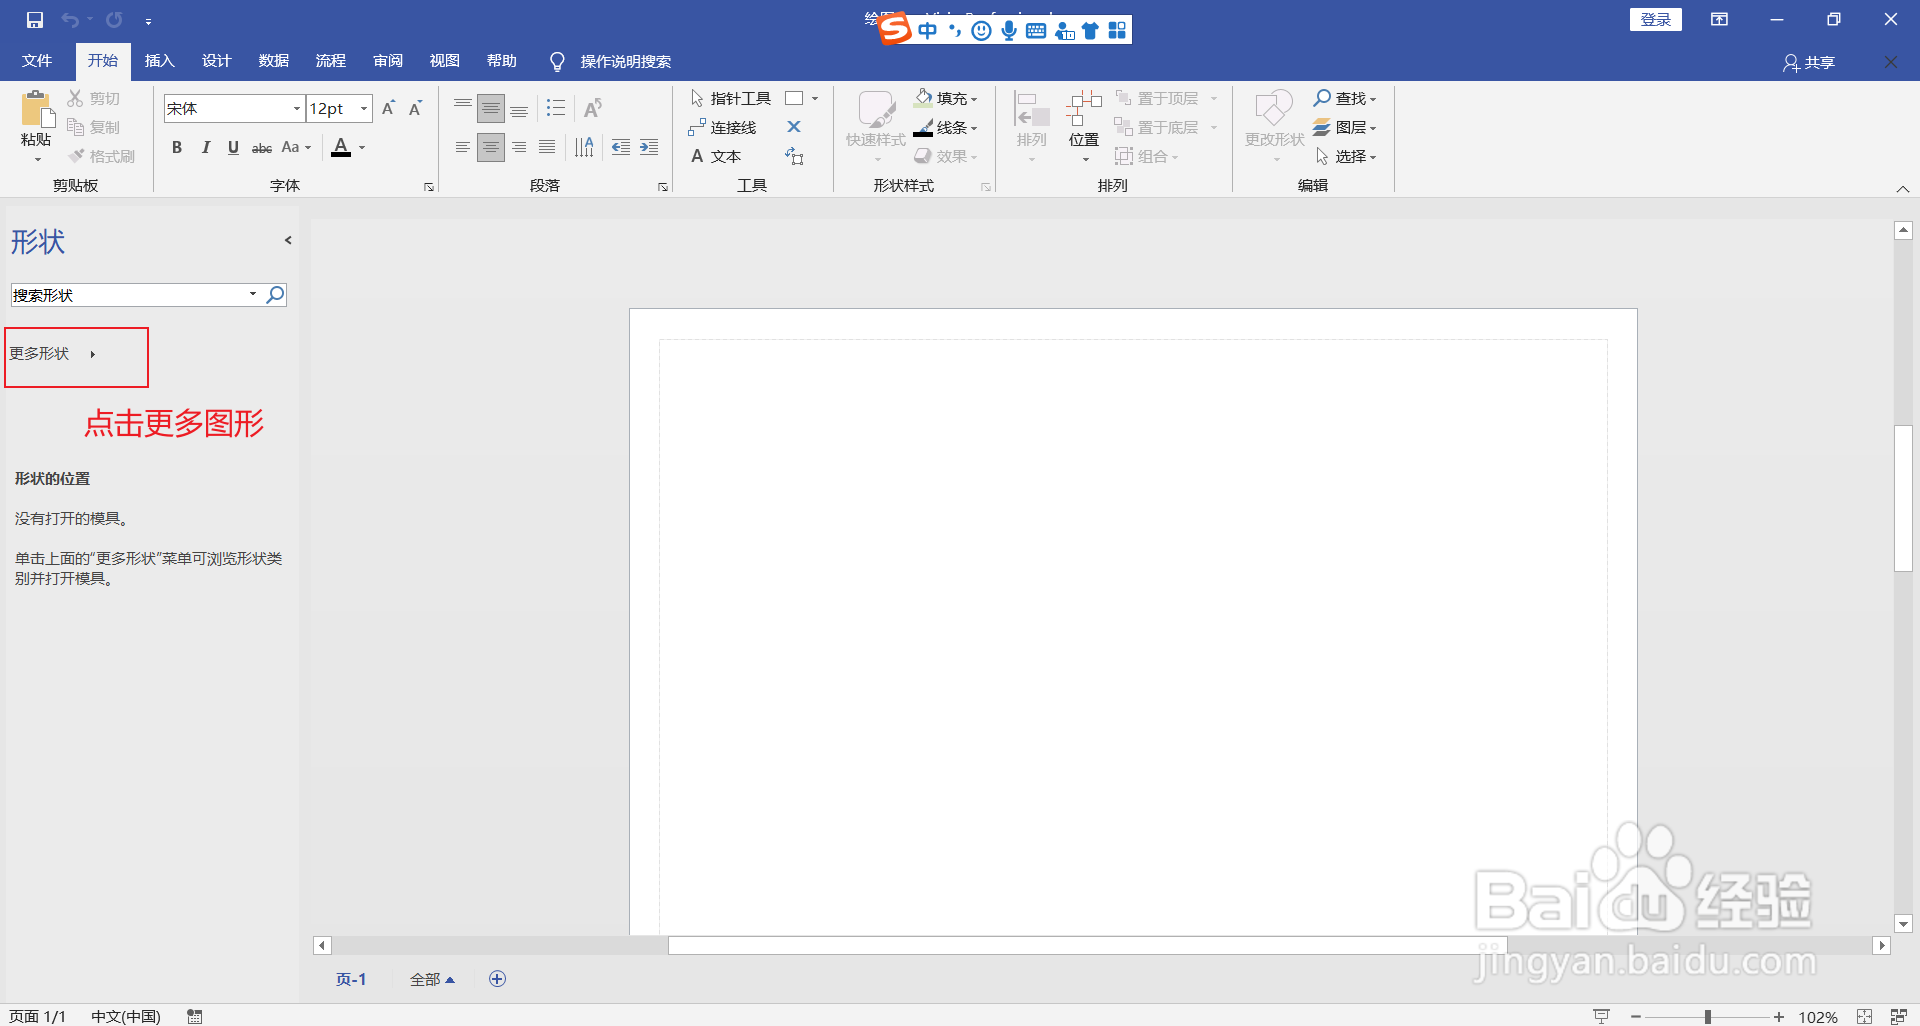
Task: Open the rectangle tool dropdown arrow
Action: tap(815, 98)
